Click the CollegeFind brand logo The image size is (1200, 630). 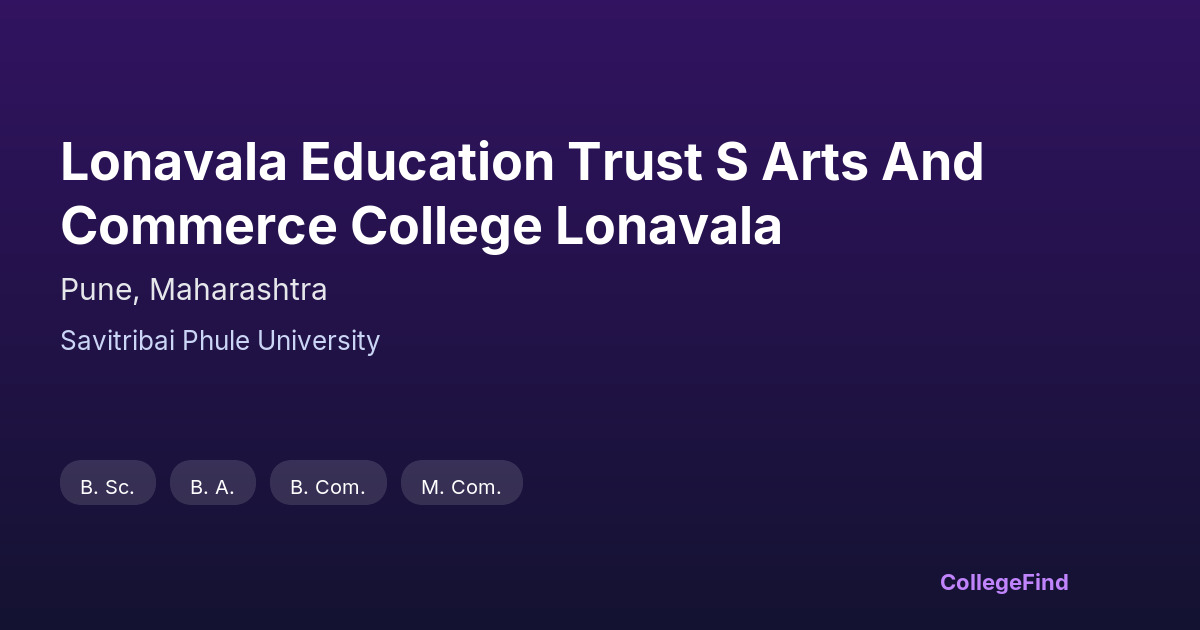[1003, 582]
